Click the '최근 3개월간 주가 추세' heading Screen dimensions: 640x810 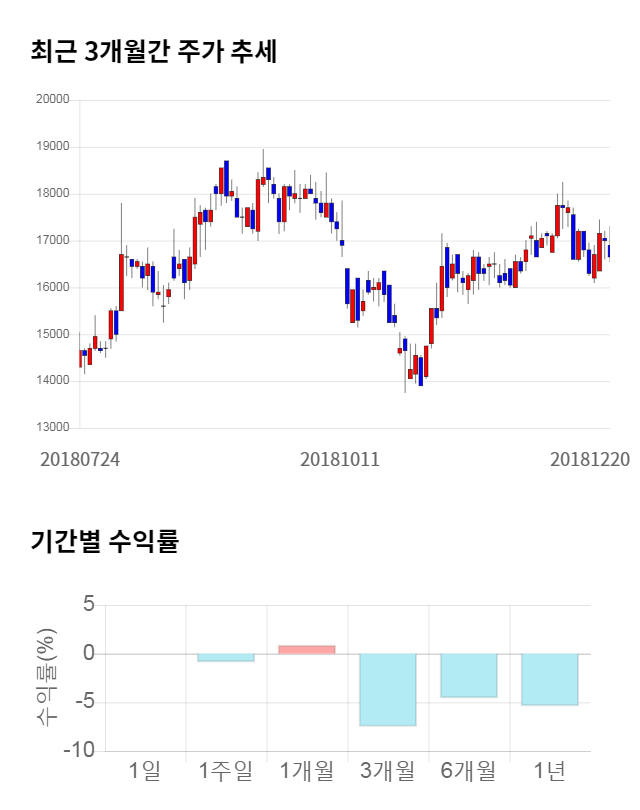[x=153, y=51]
